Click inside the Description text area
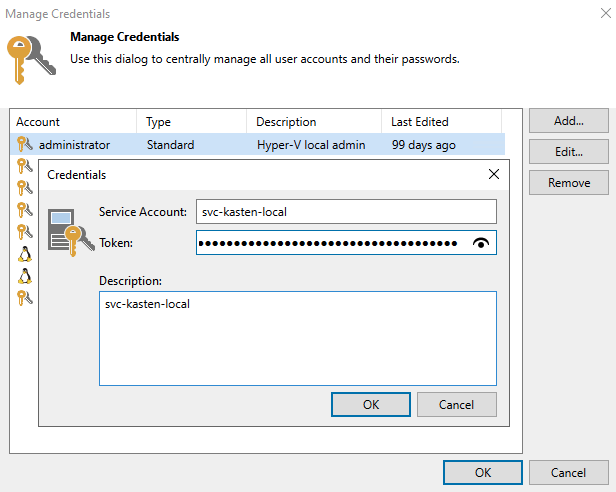The height and width of the screenshot is (492, 616). click(x=297, y=338)
